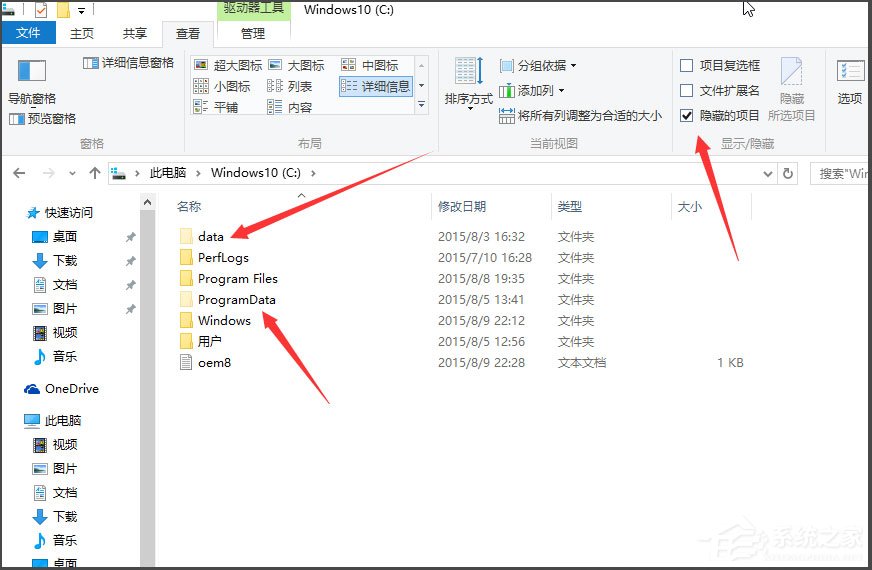Open Sort by options
This screenshot has height=570, width=872.
[469, 82]
